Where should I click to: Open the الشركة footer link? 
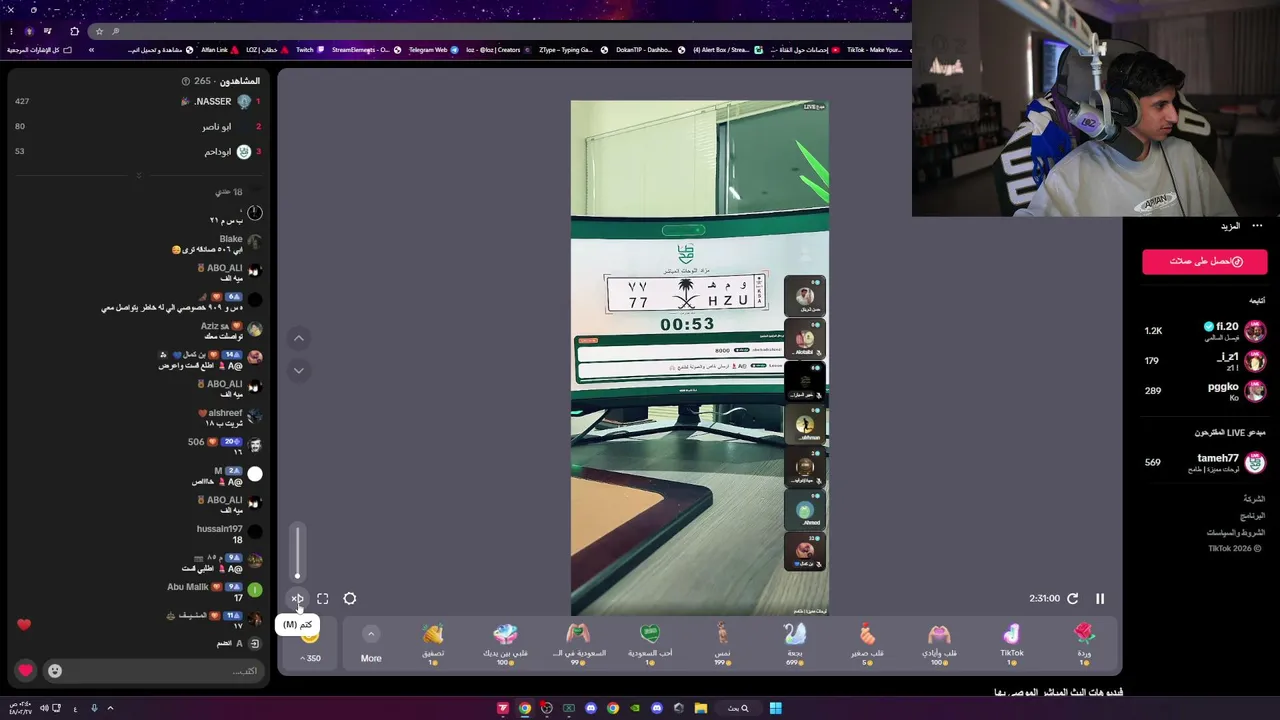(1254, 499)
